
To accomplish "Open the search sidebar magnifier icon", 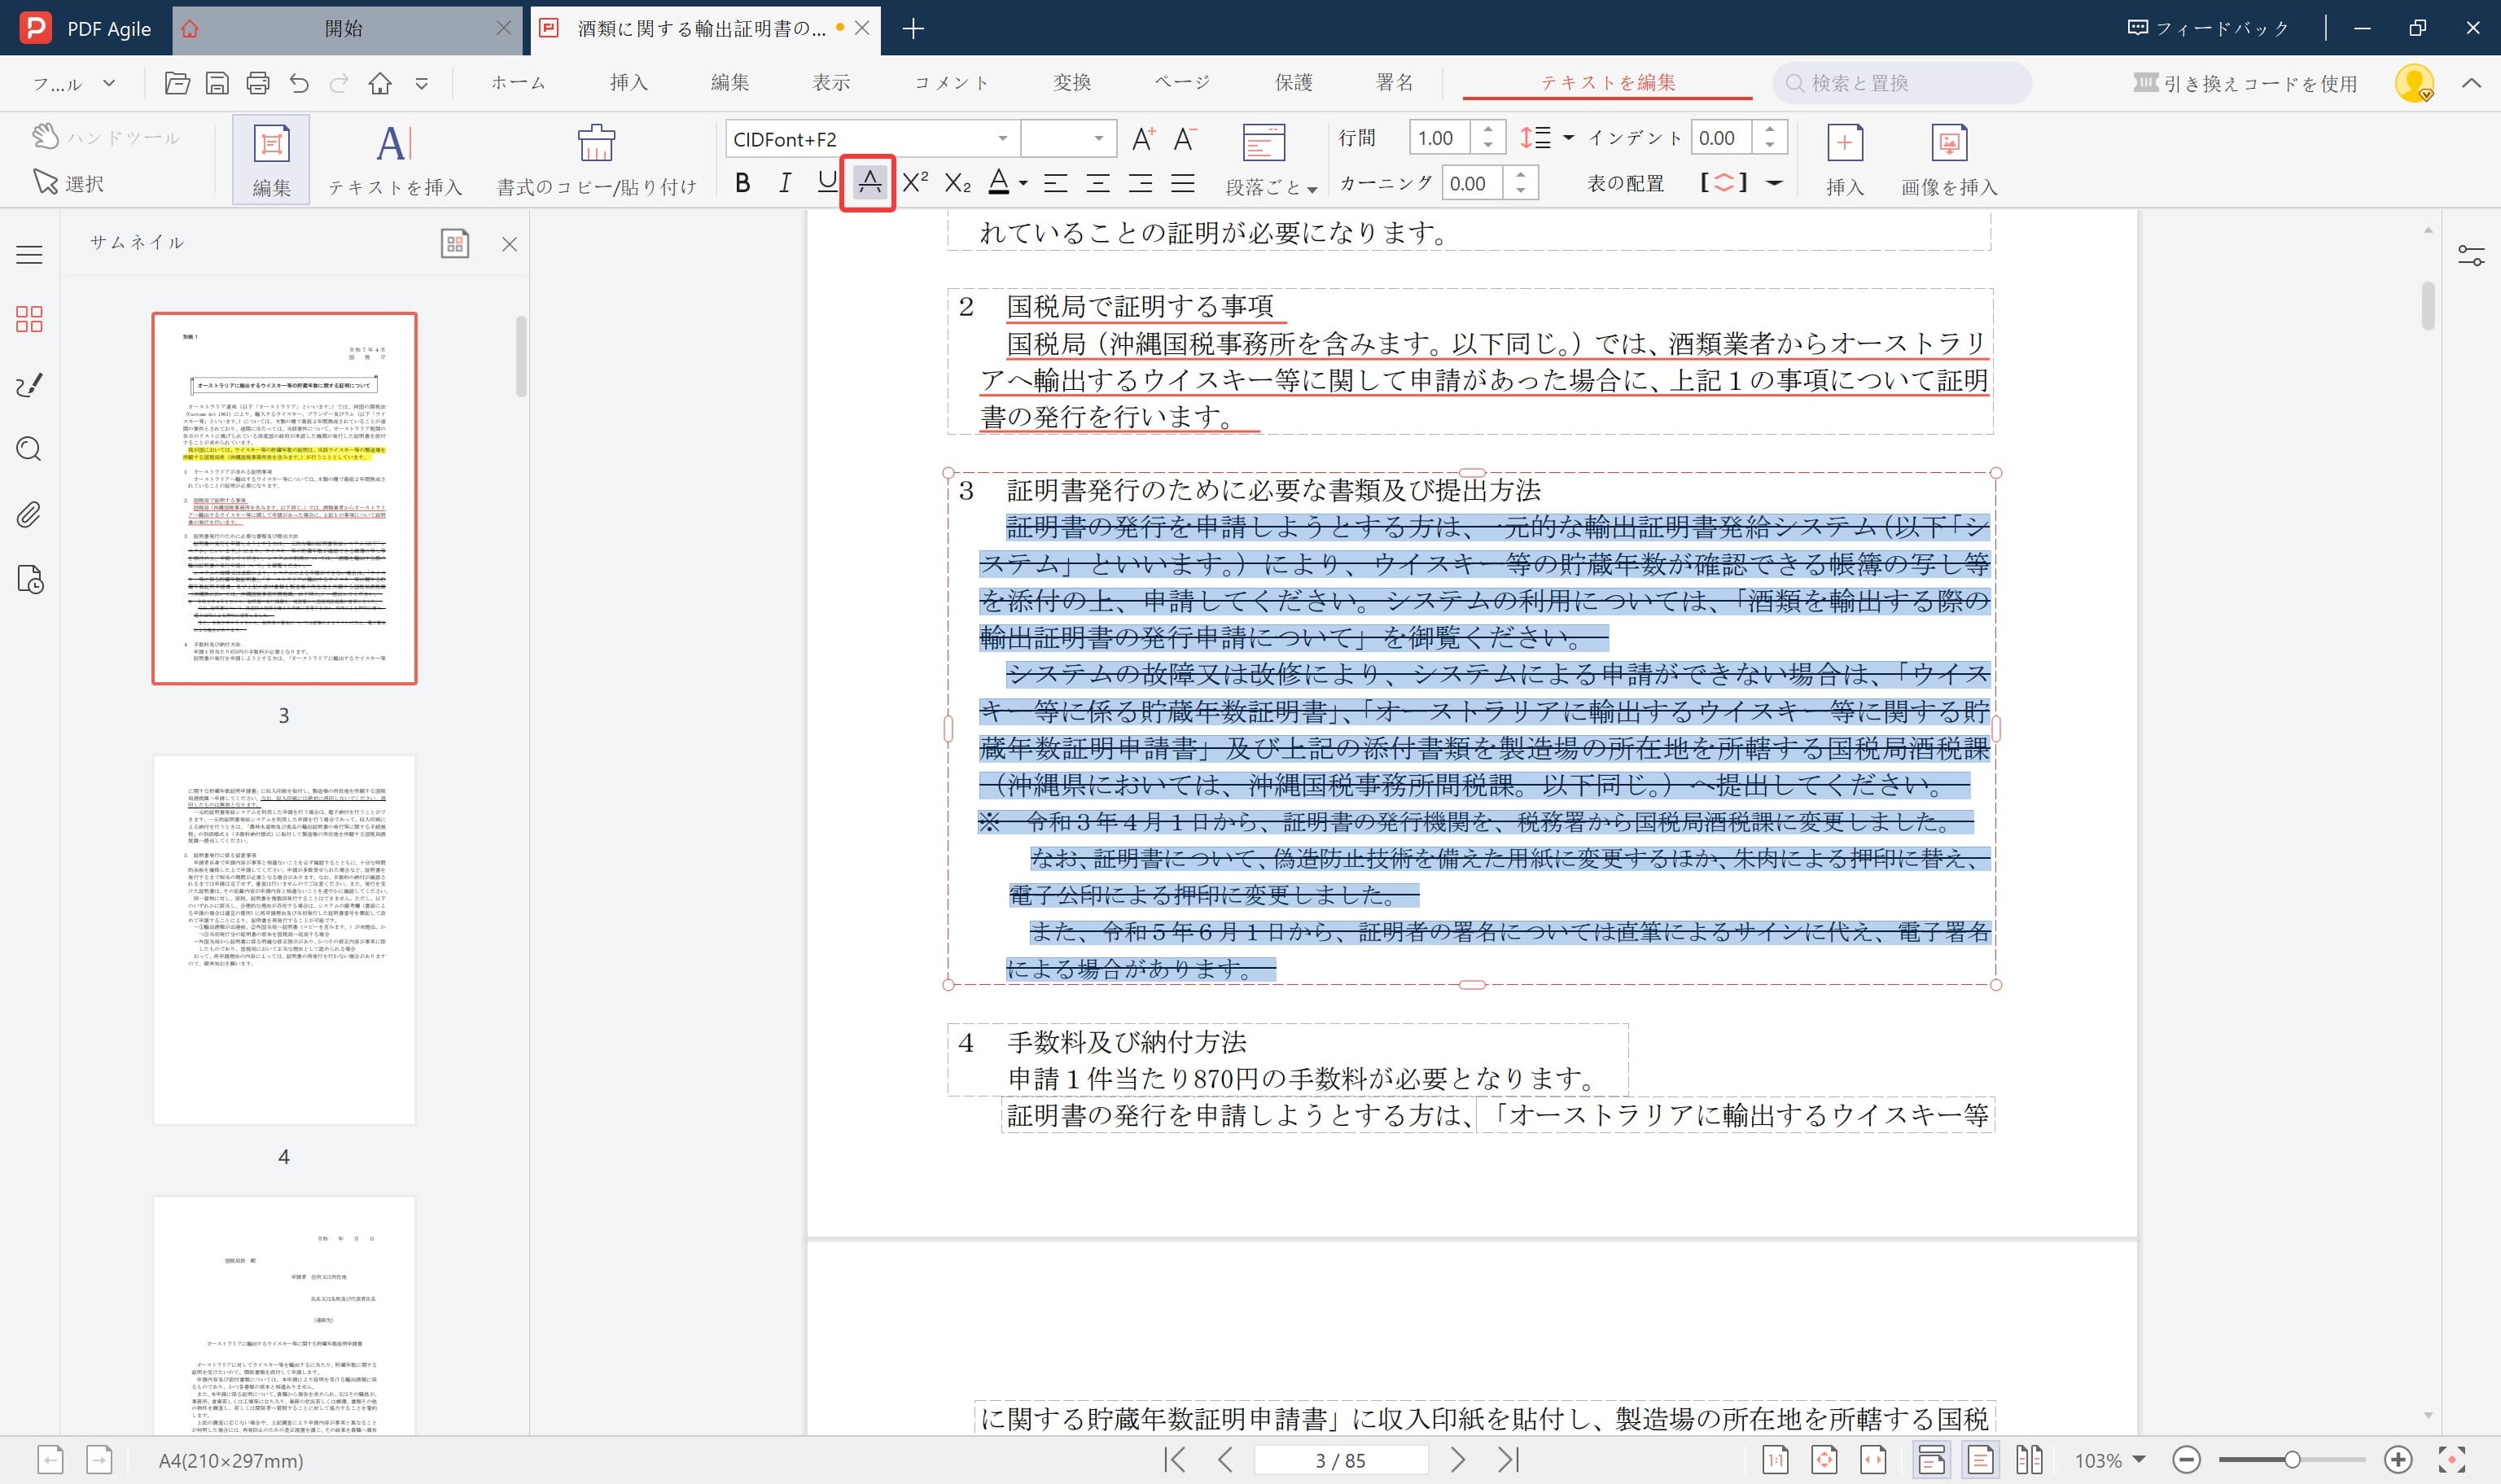I will 28,450.
